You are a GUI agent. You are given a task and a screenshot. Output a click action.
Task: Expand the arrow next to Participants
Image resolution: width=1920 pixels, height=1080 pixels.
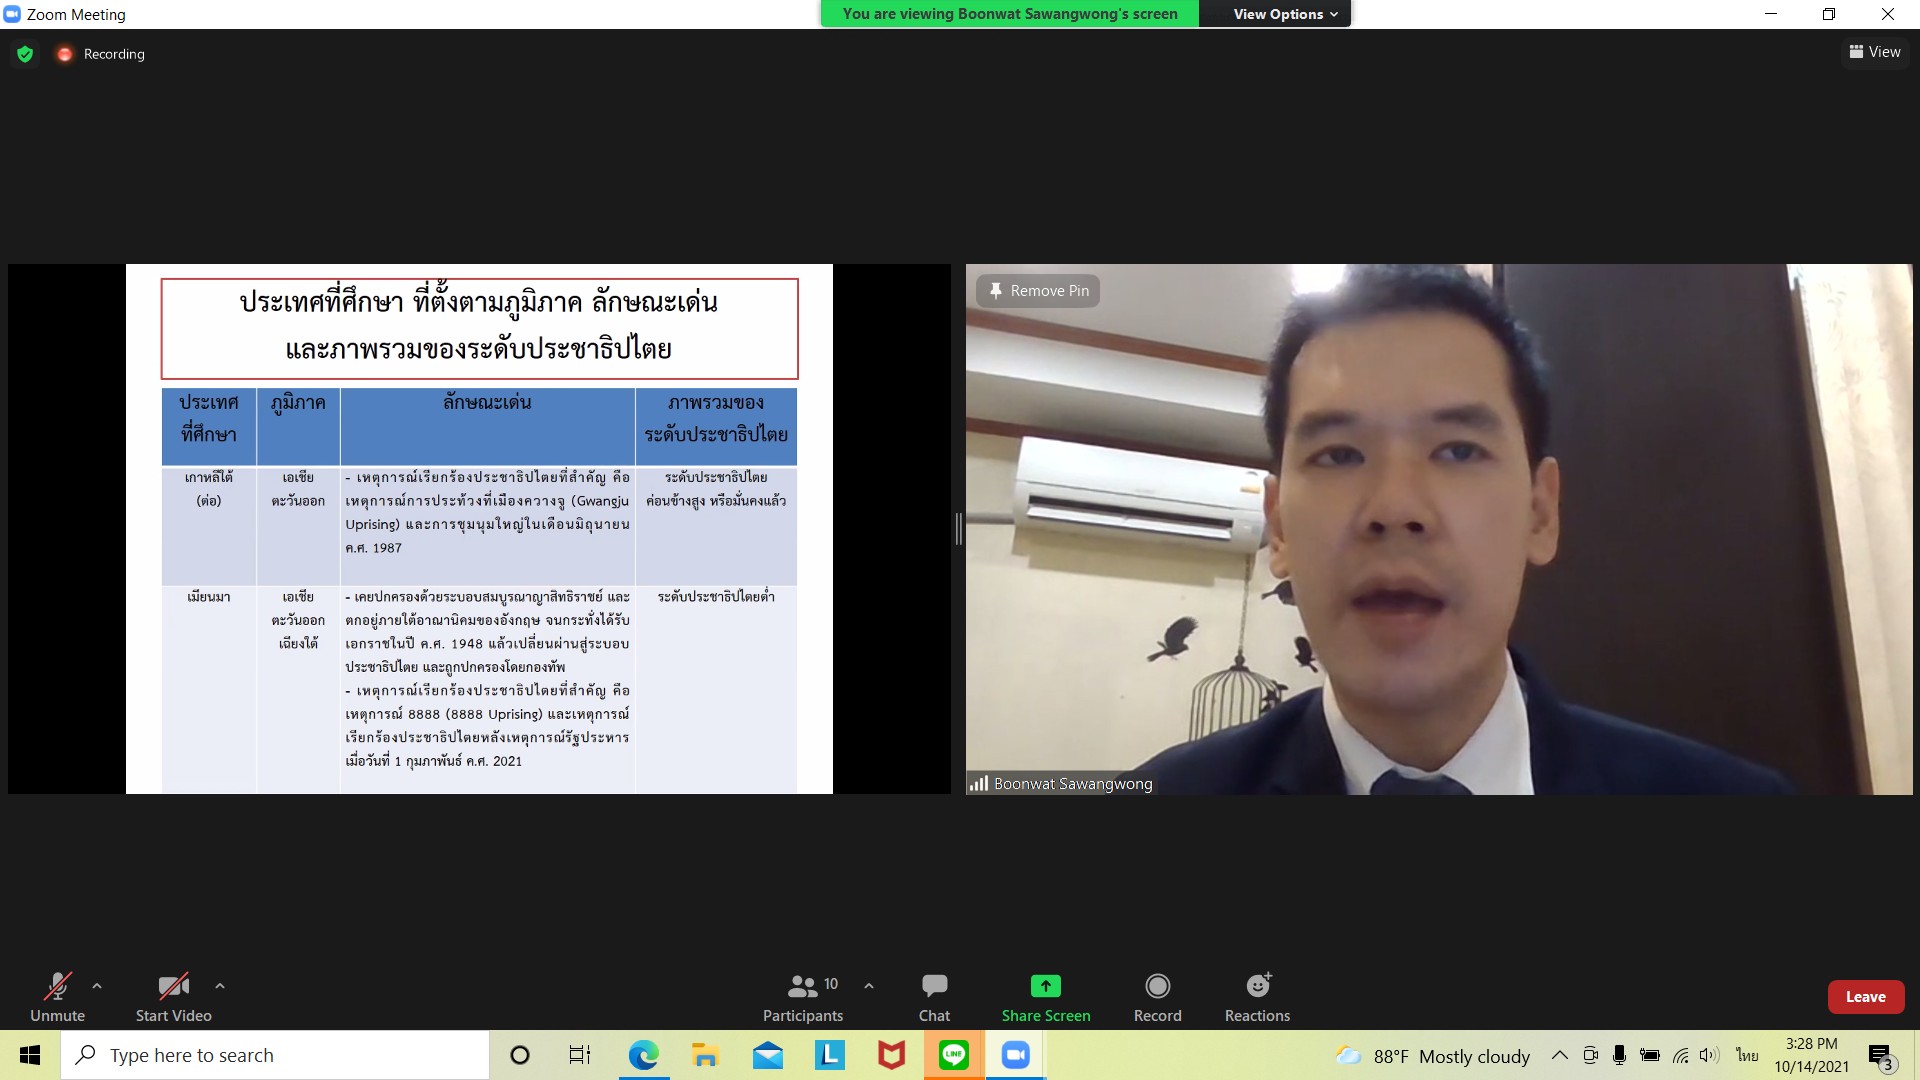(869, 986)
